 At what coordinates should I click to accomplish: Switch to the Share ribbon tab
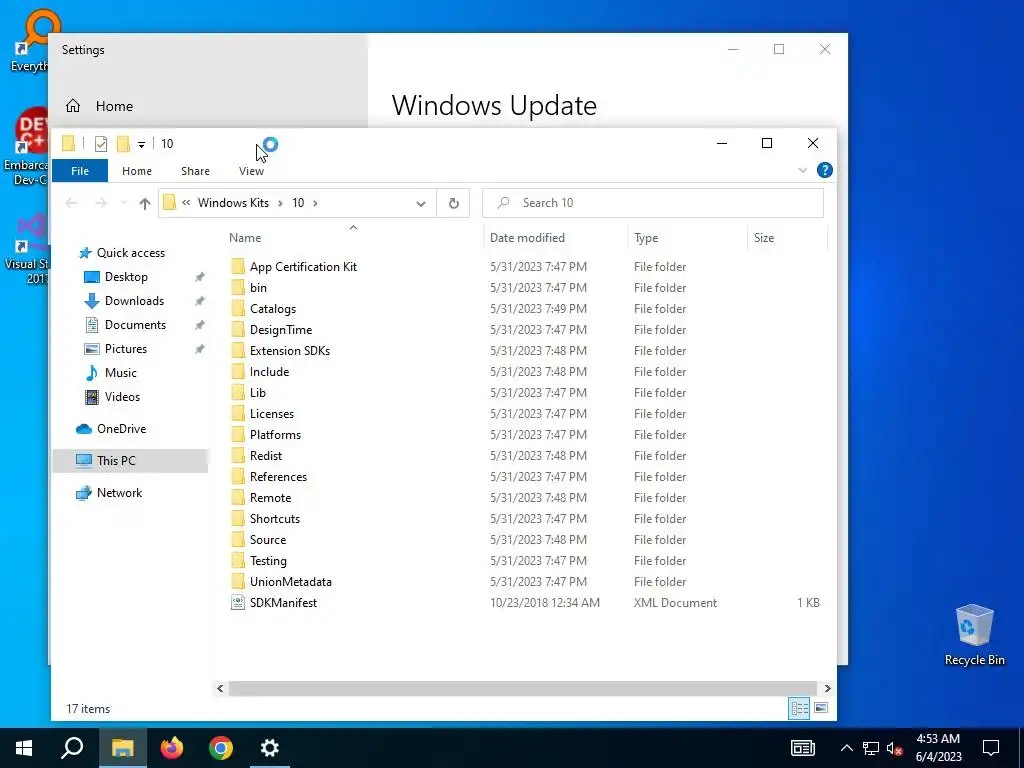[195, 170]
